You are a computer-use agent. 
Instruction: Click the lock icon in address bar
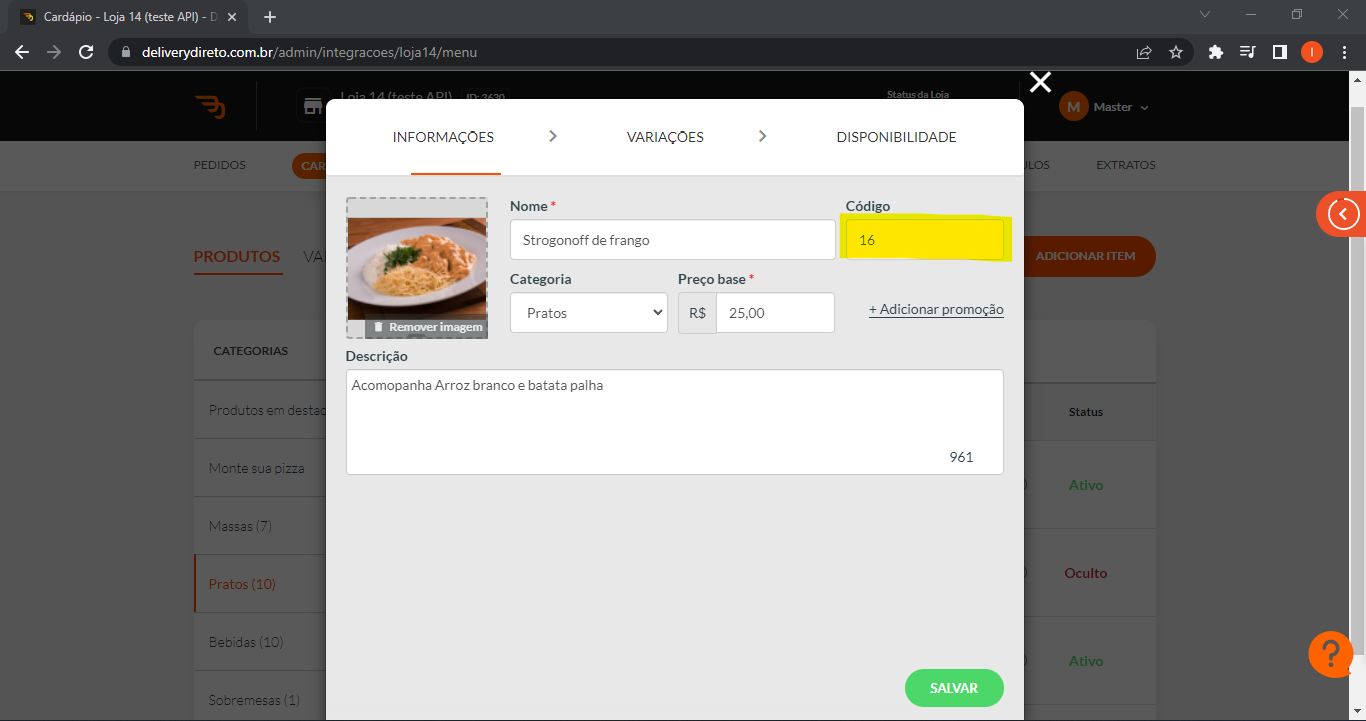124,52
